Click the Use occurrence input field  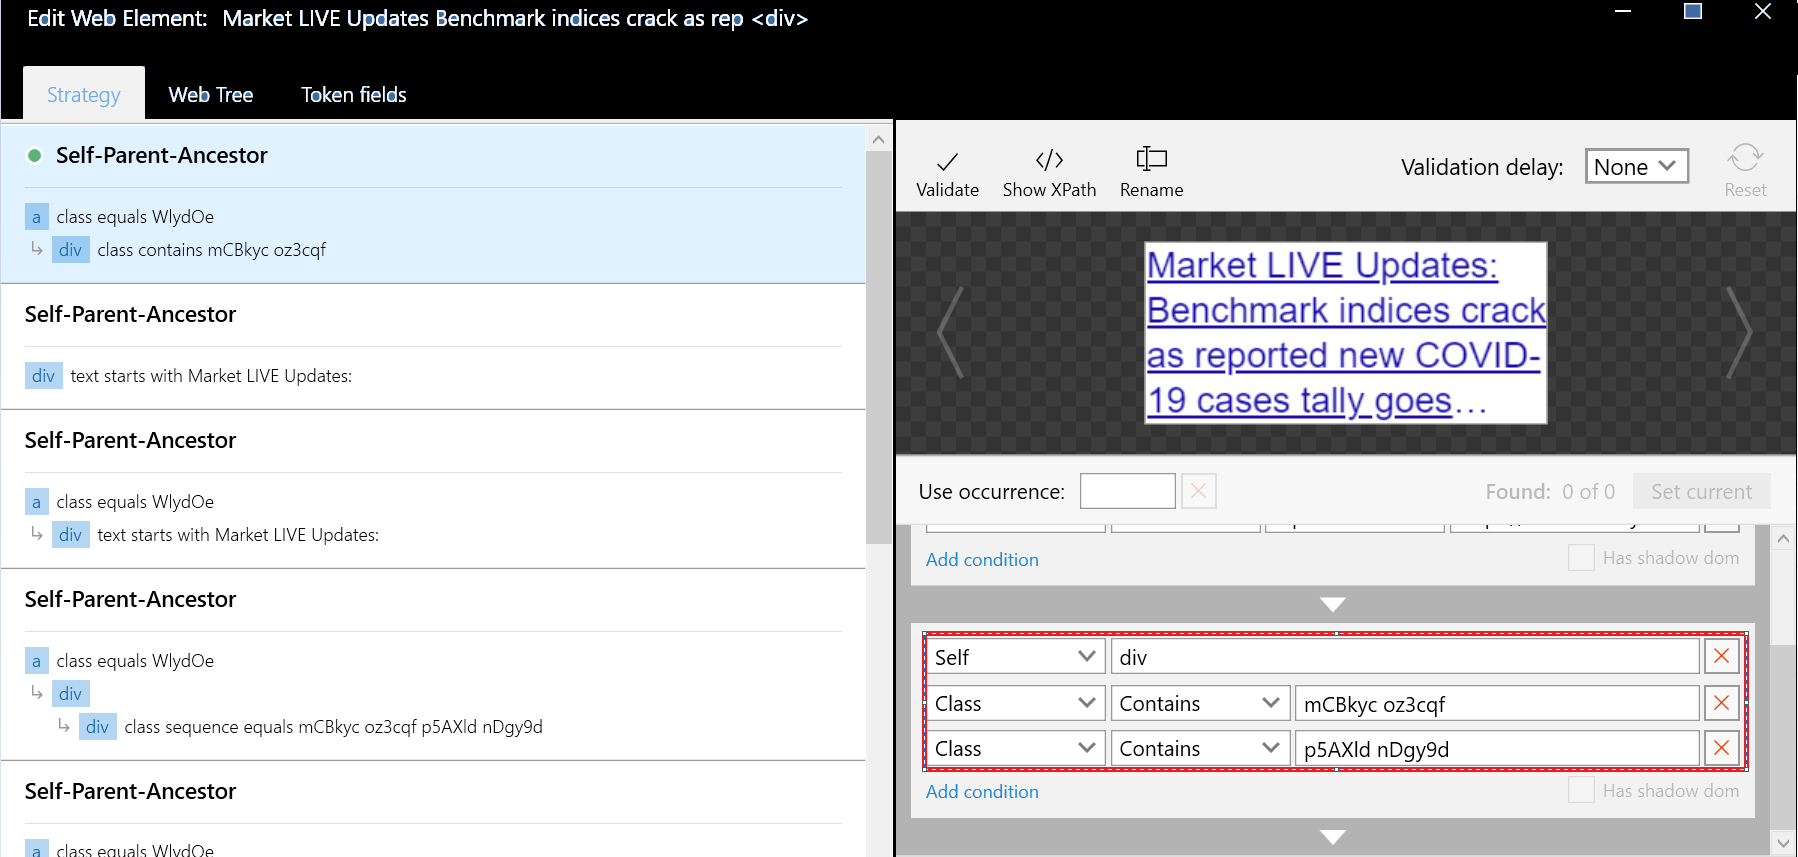coord(1127,491)
